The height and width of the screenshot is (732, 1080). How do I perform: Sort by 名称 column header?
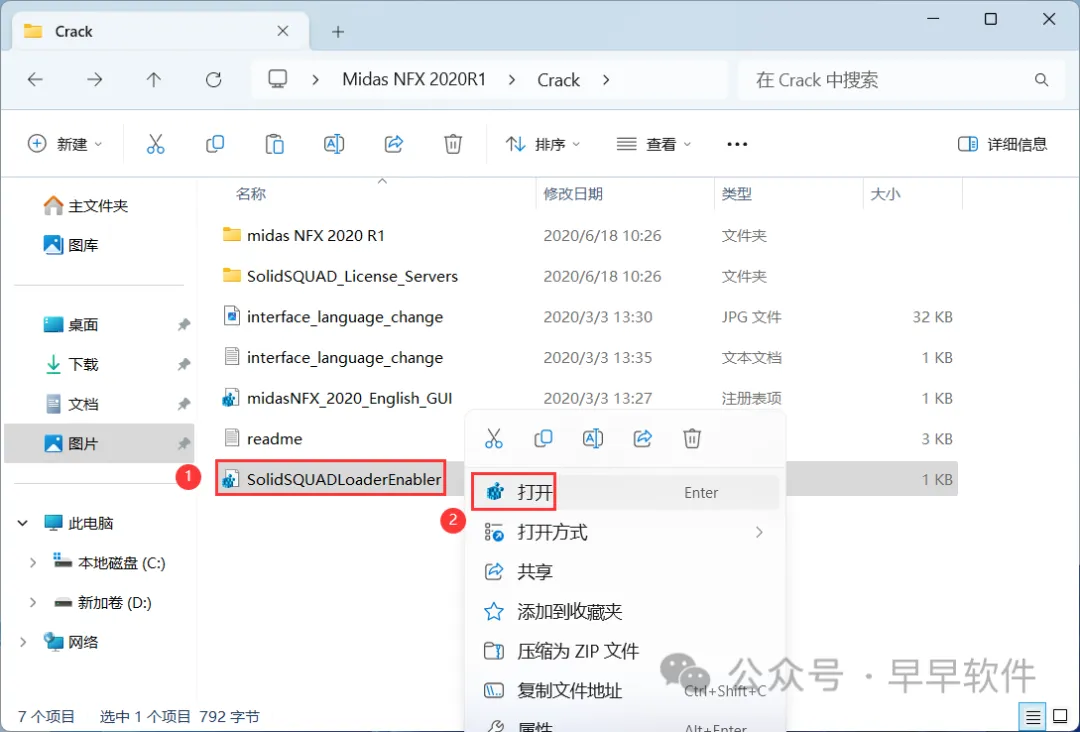pos(251,194)
